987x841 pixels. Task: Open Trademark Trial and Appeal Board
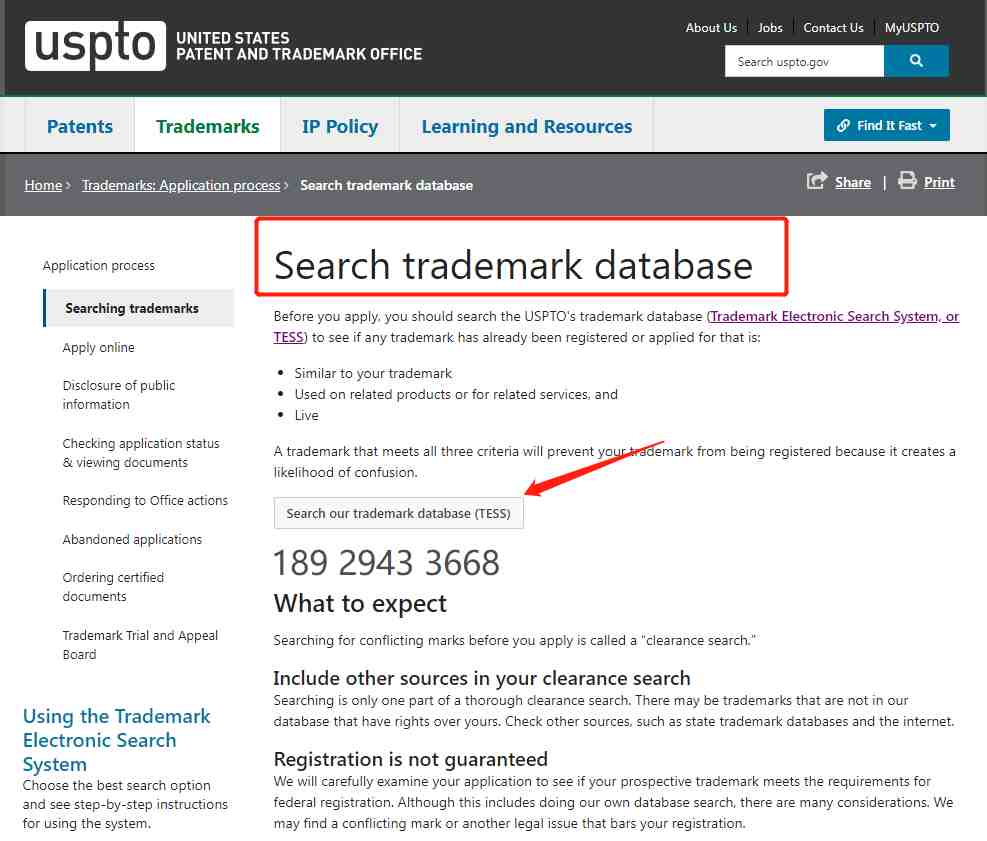[140, 645]
